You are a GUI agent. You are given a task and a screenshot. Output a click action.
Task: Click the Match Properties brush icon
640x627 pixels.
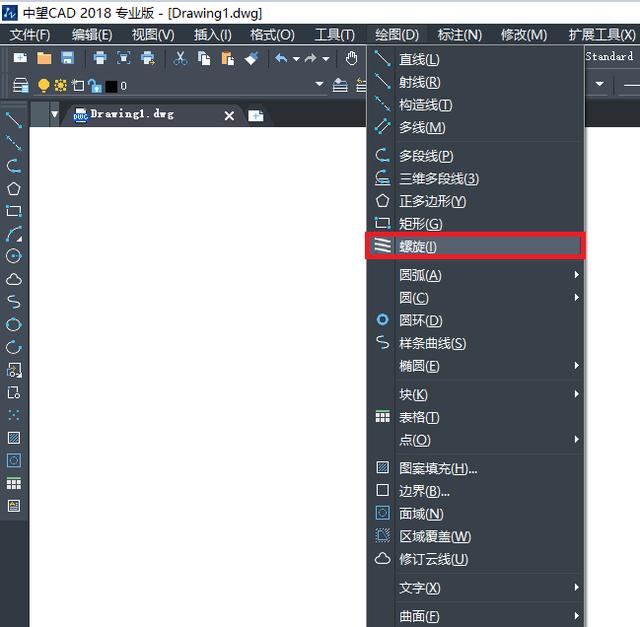tap(251, 58)
